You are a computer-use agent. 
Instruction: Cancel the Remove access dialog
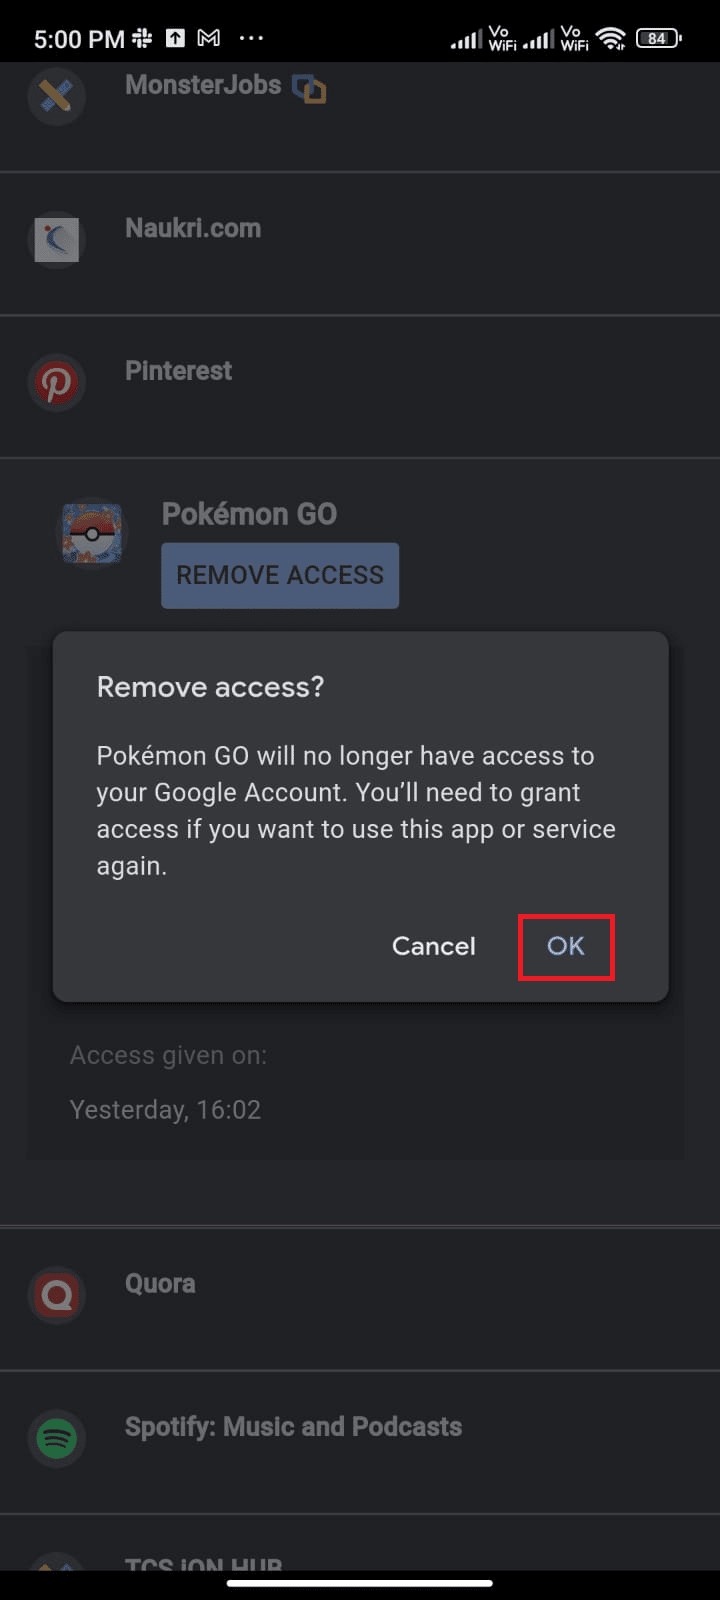[x=433, y=946]
